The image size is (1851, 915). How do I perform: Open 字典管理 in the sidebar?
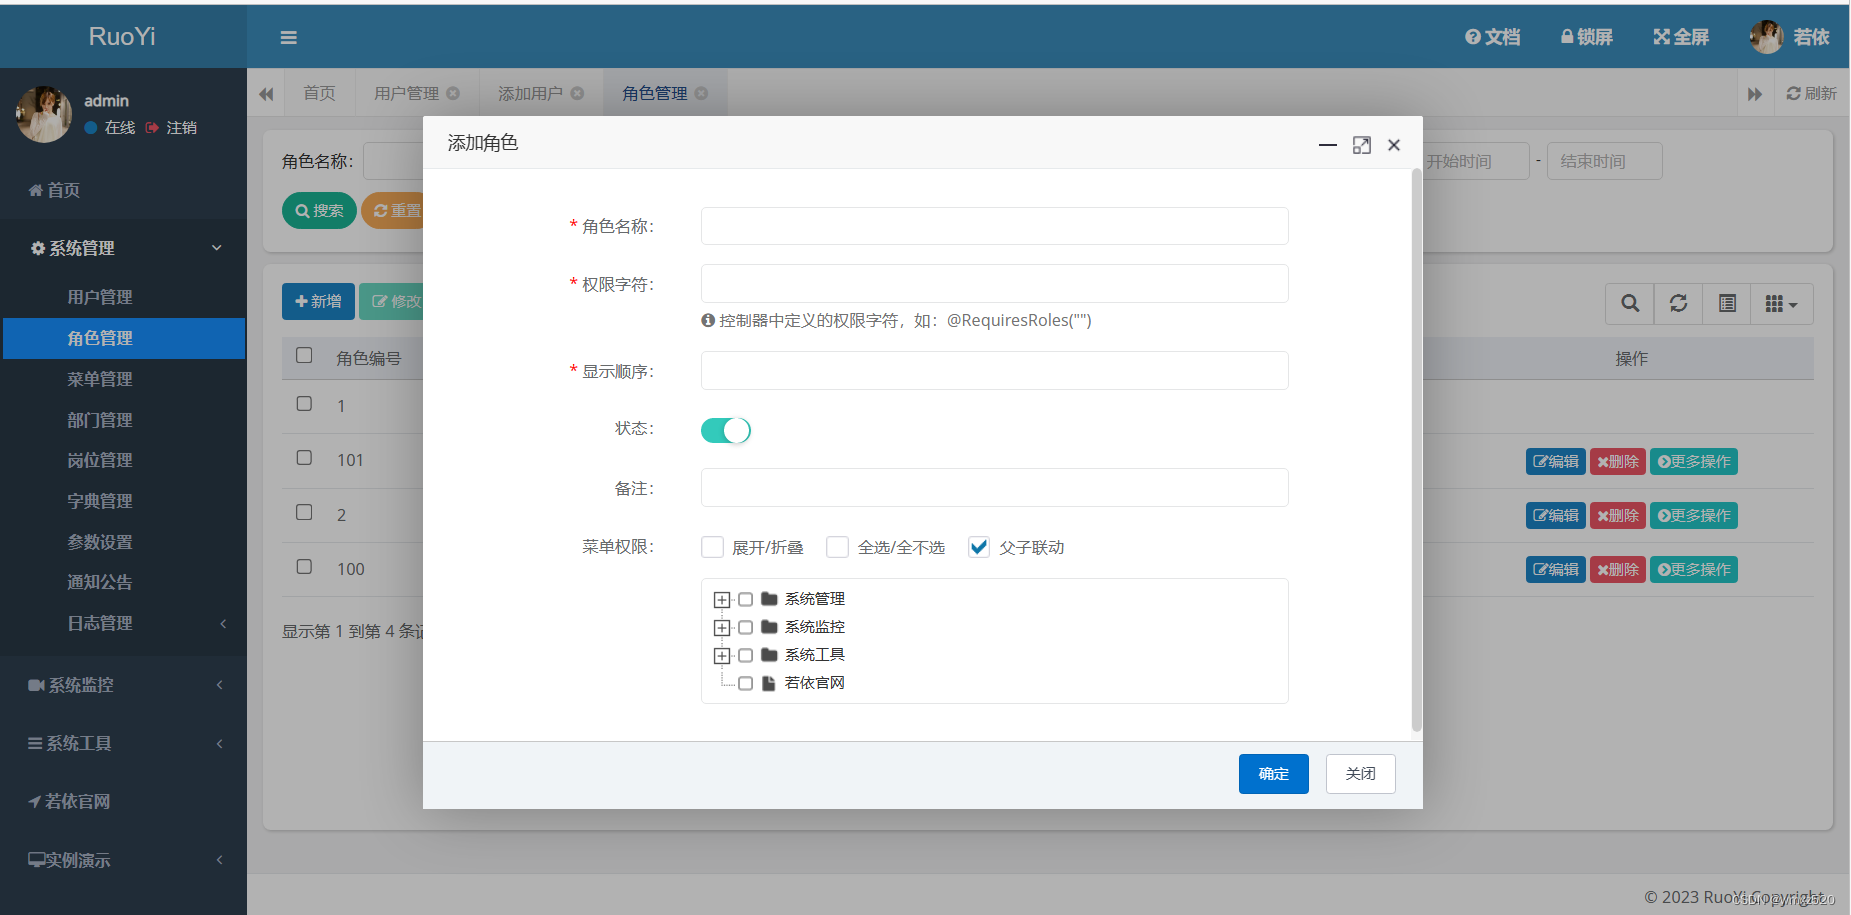(100, 501)
